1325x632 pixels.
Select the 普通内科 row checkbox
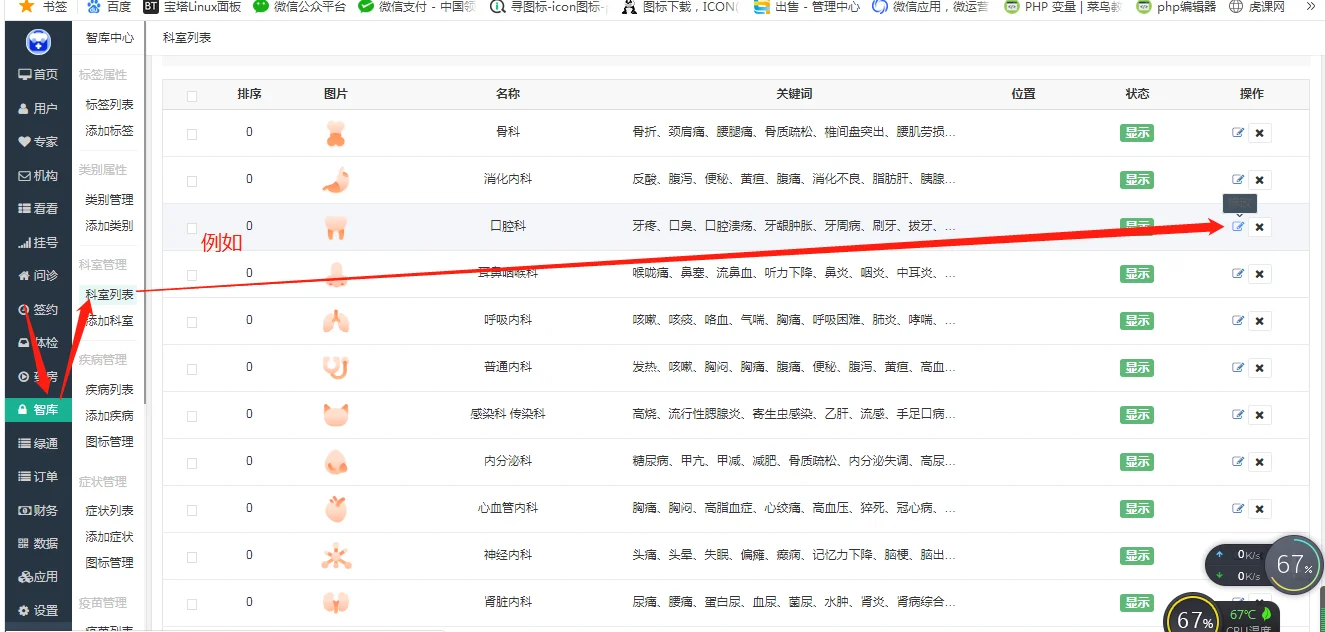click(x=192, y=369)
